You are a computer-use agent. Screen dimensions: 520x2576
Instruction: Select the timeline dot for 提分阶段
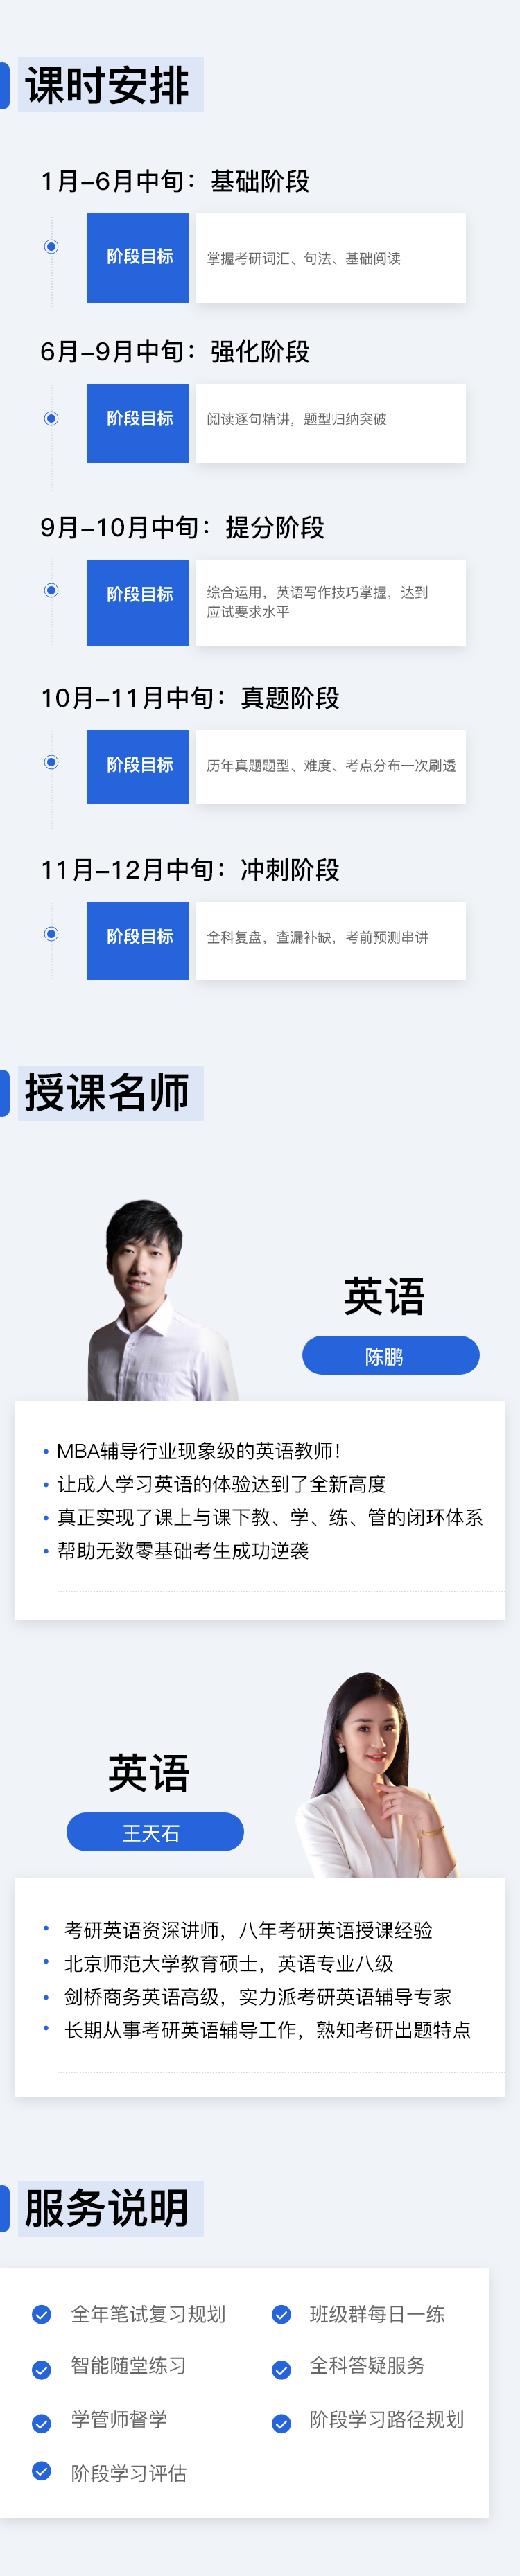51,590
